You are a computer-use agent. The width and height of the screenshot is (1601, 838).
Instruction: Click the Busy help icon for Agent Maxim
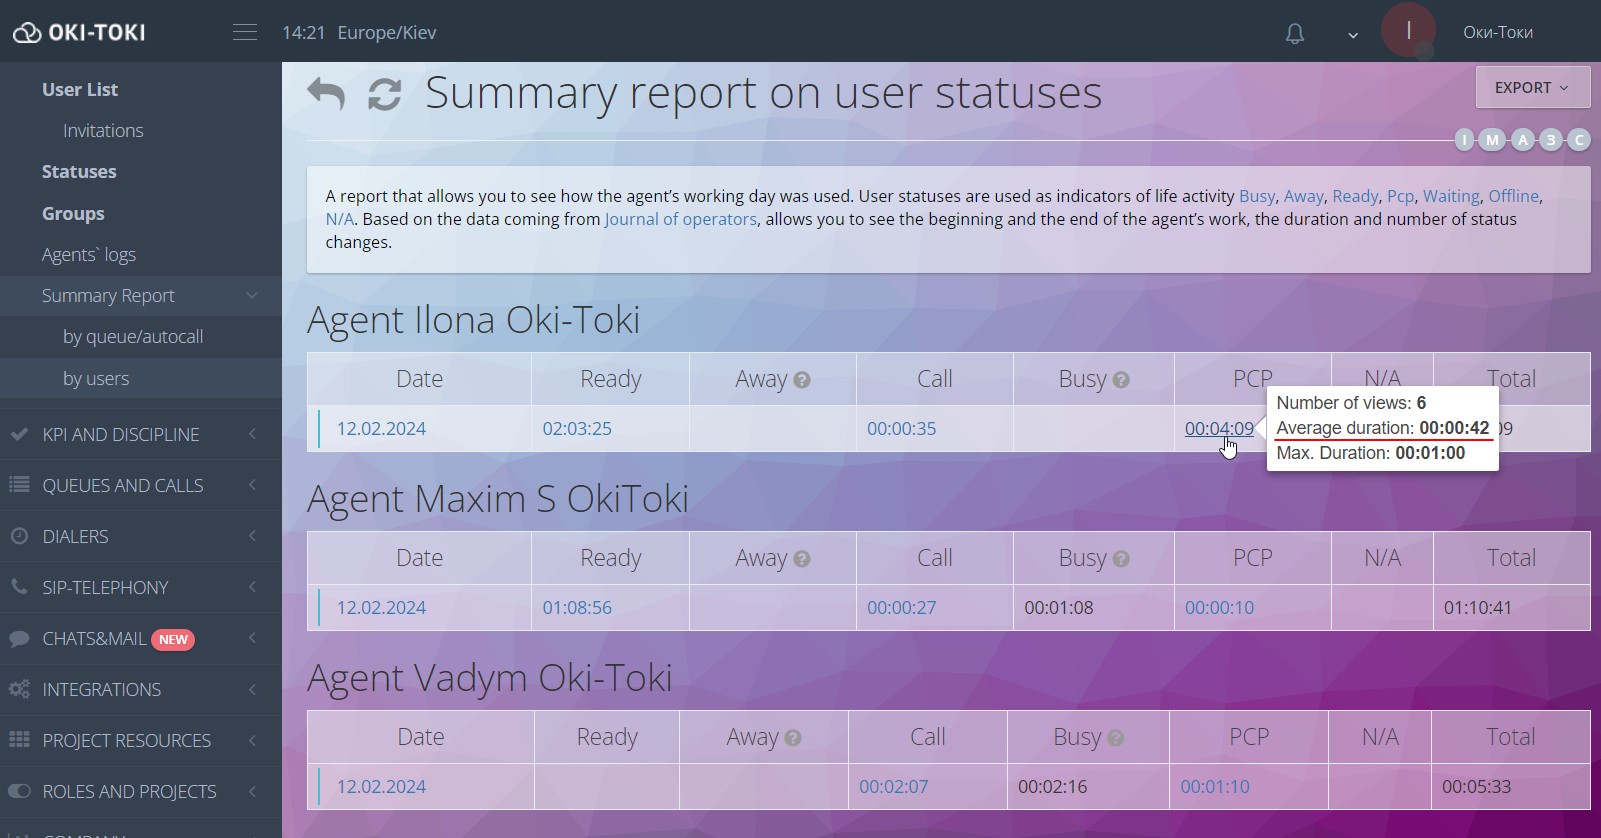tap(1121, 559)
